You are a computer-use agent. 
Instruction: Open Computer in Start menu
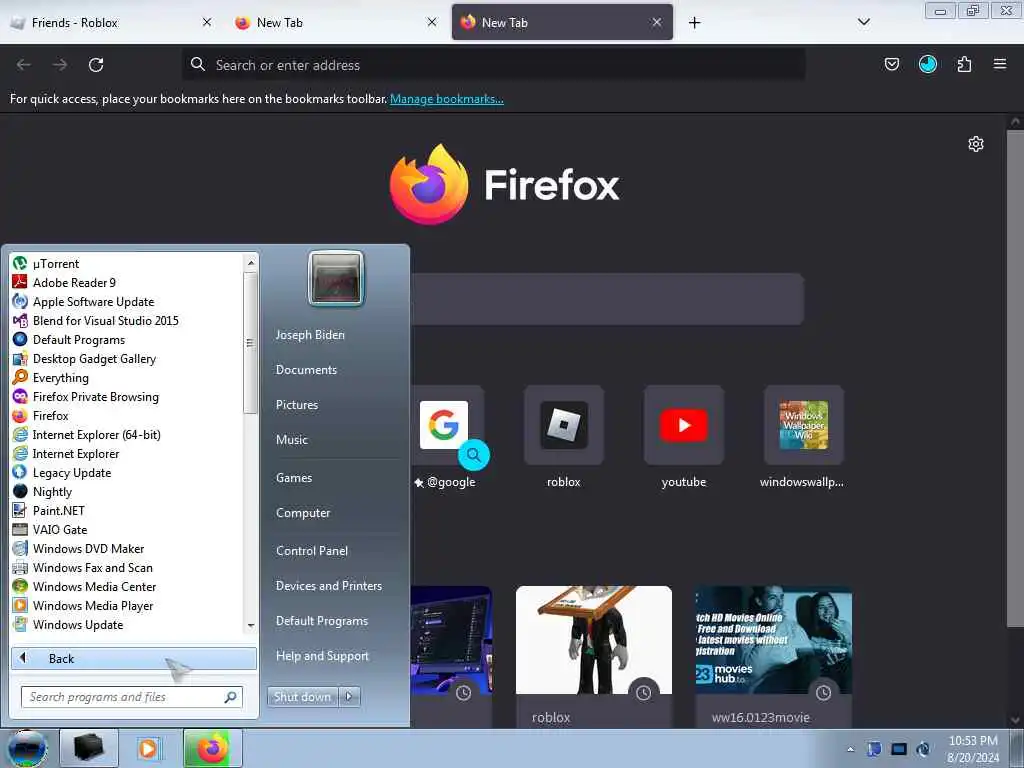pos(303,513)
